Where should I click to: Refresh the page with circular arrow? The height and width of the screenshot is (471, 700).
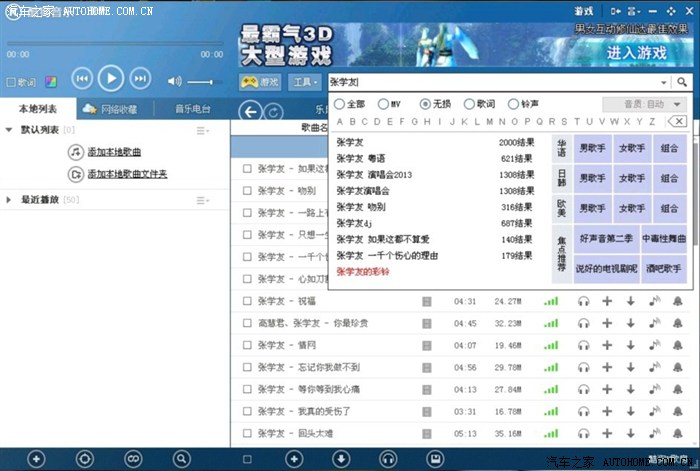[x=274, y=112]
